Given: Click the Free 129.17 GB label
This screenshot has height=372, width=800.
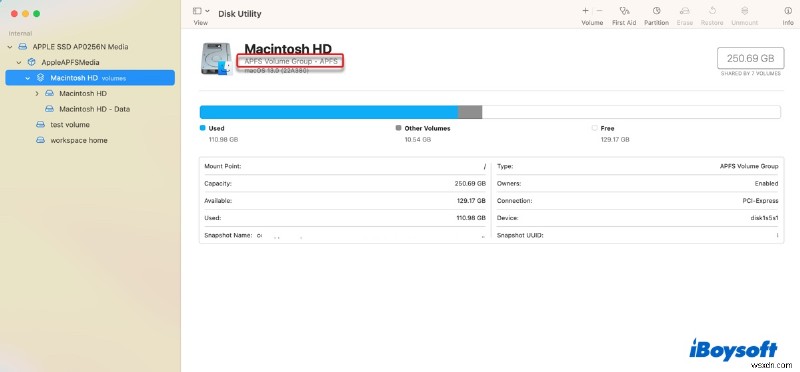Looking at the screenshot, I should tap(615, 139).
